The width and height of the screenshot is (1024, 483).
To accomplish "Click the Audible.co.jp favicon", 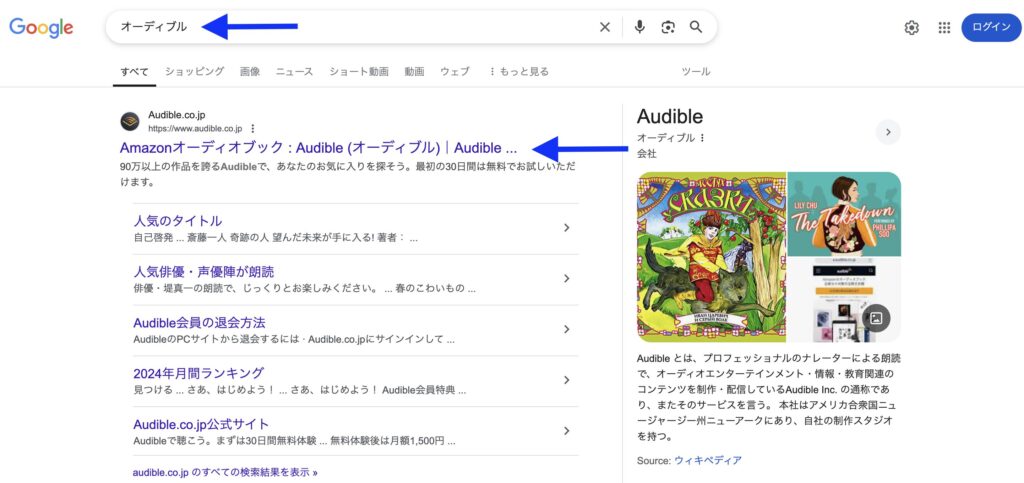I will pos(130,121).
